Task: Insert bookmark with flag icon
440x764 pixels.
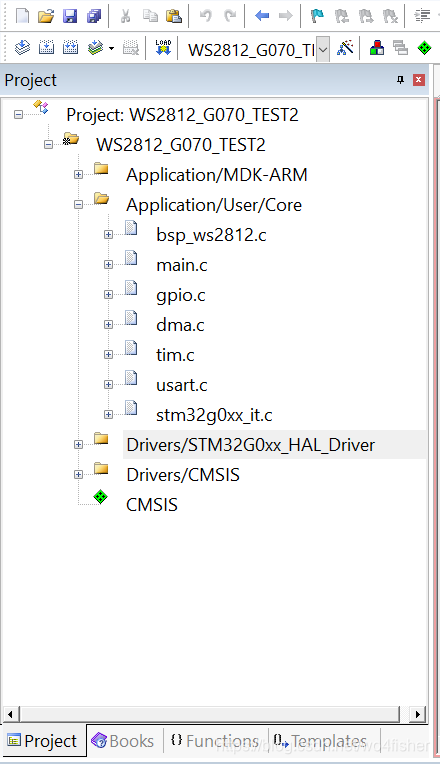Action: point(317,16)
